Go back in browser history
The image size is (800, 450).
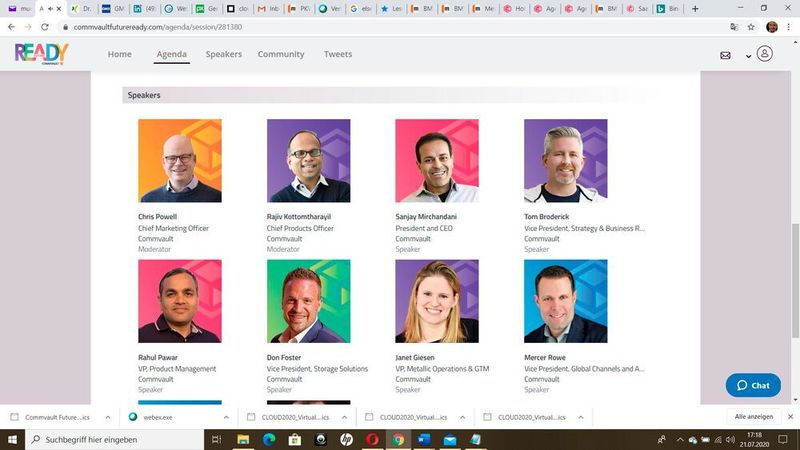click(11, 27)
